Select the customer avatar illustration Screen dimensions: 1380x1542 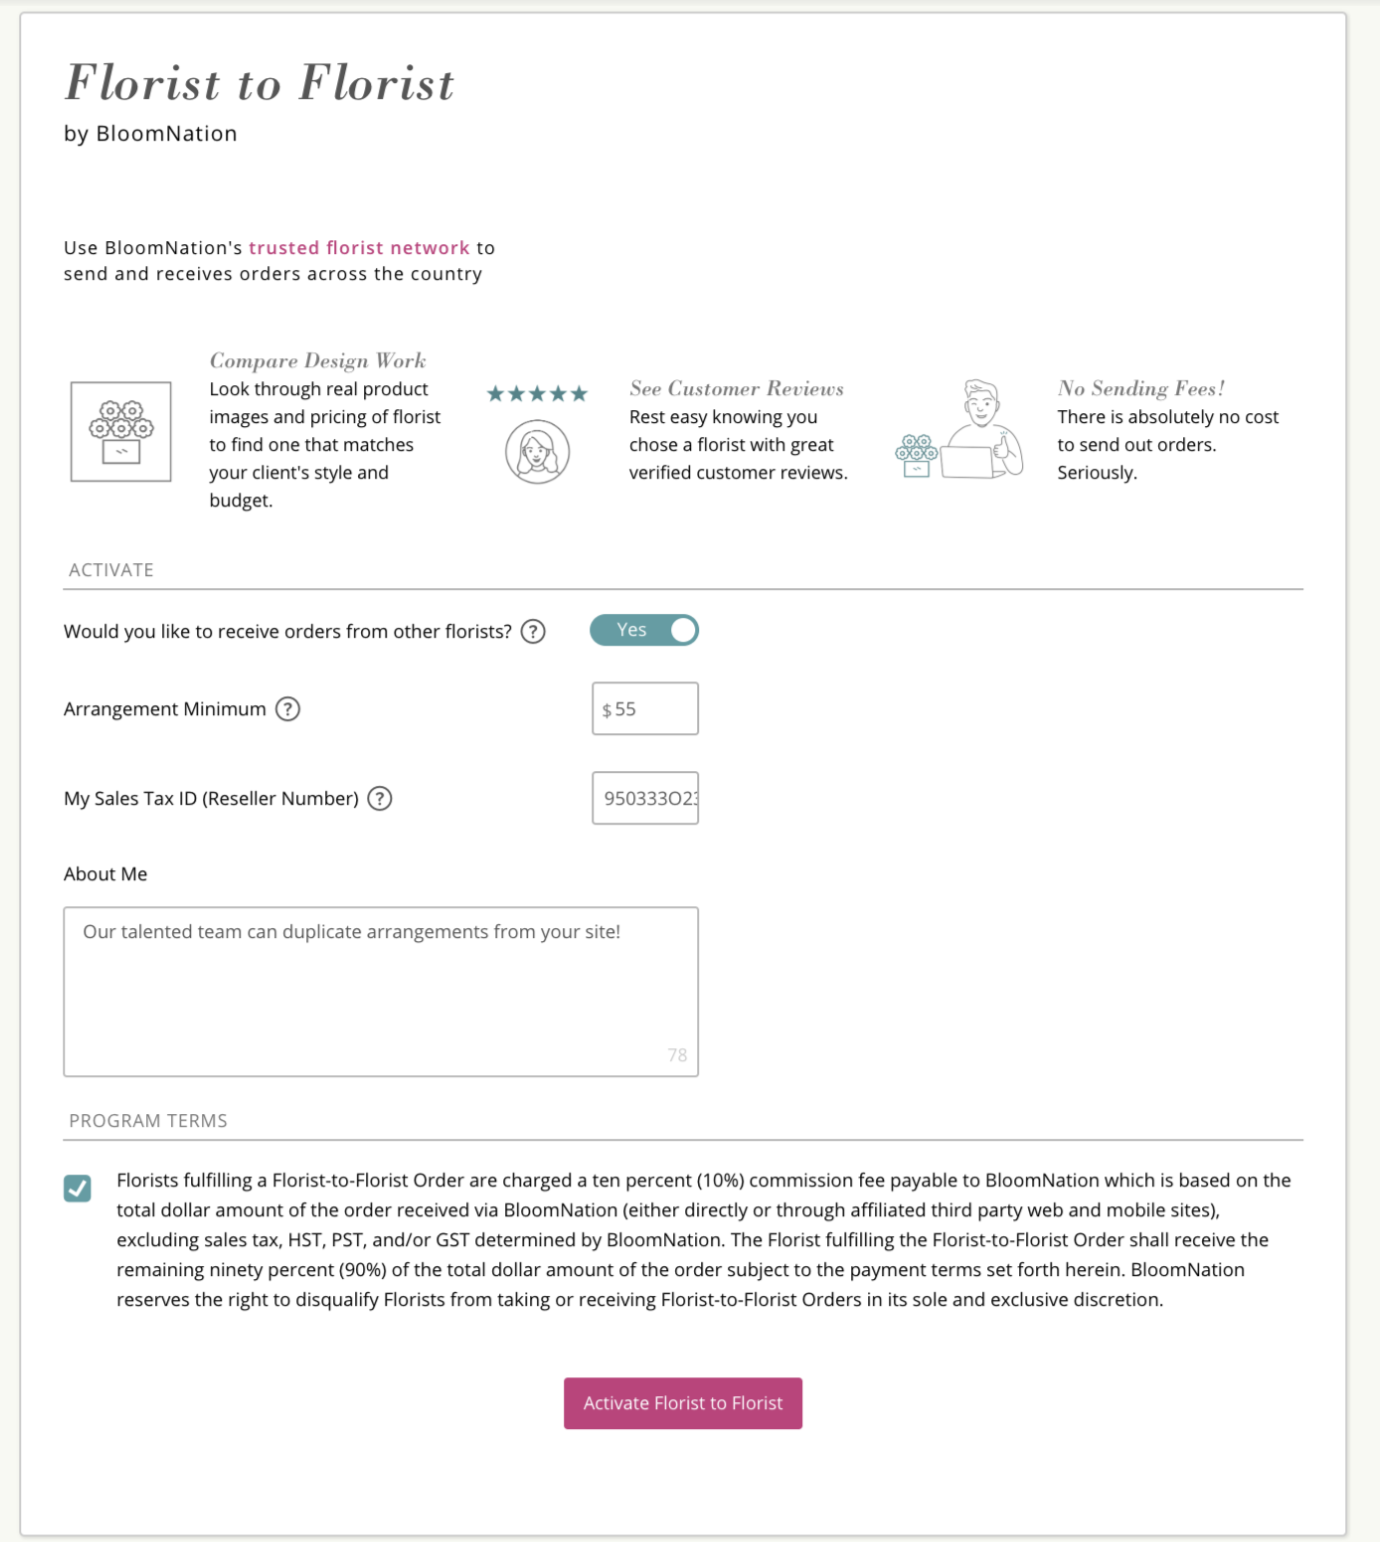(537, 451)
